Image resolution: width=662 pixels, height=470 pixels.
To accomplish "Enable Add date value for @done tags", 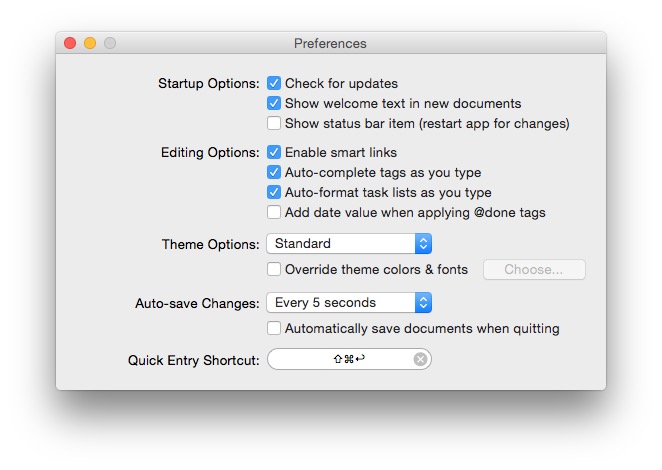I will pyautogui.click(x=274, y=213).
